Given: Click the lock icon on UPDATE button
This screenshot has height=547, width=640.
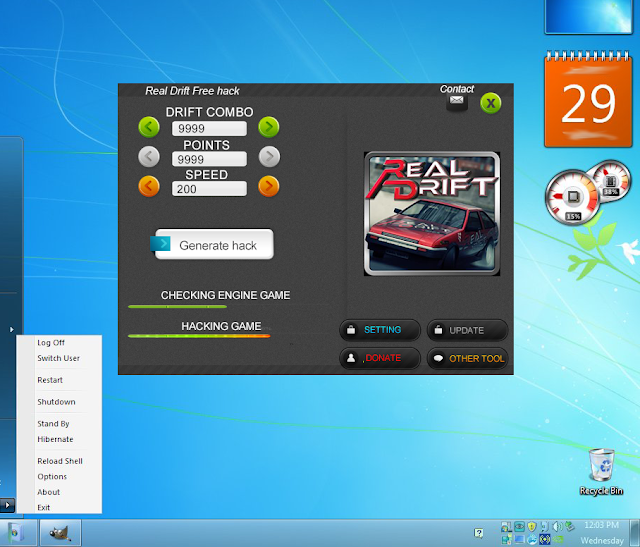Looking at the screenshot, I should pos(438,329).
